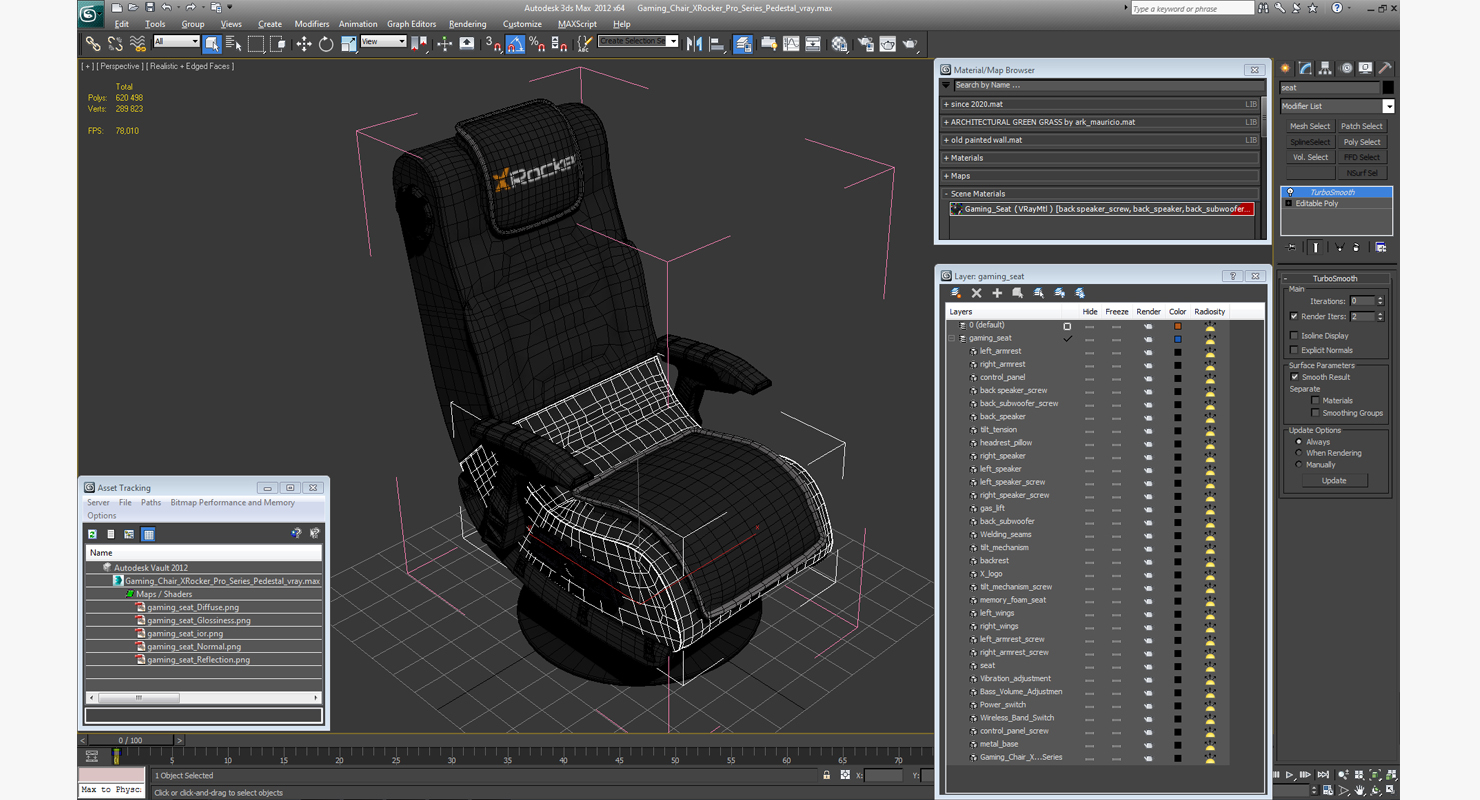This screenshot has width=1480, height=800.
Task: Activate the Select and Rotate tool
Action: pos(326,44)
